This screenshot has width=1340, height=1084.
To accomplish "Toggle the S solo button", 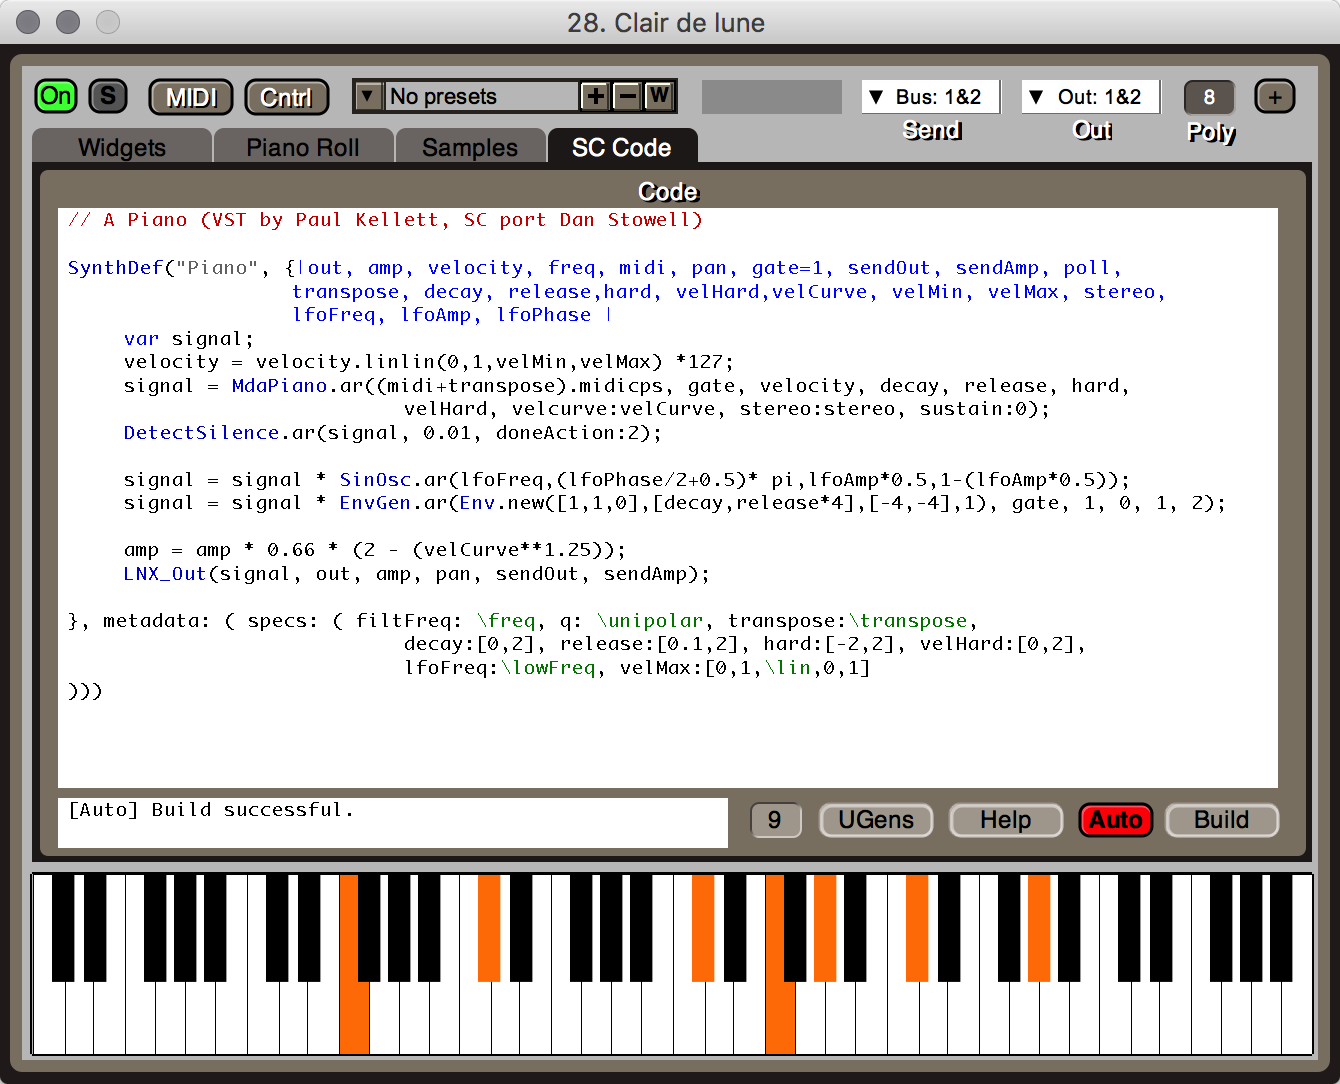I will [x=108, y=96].
